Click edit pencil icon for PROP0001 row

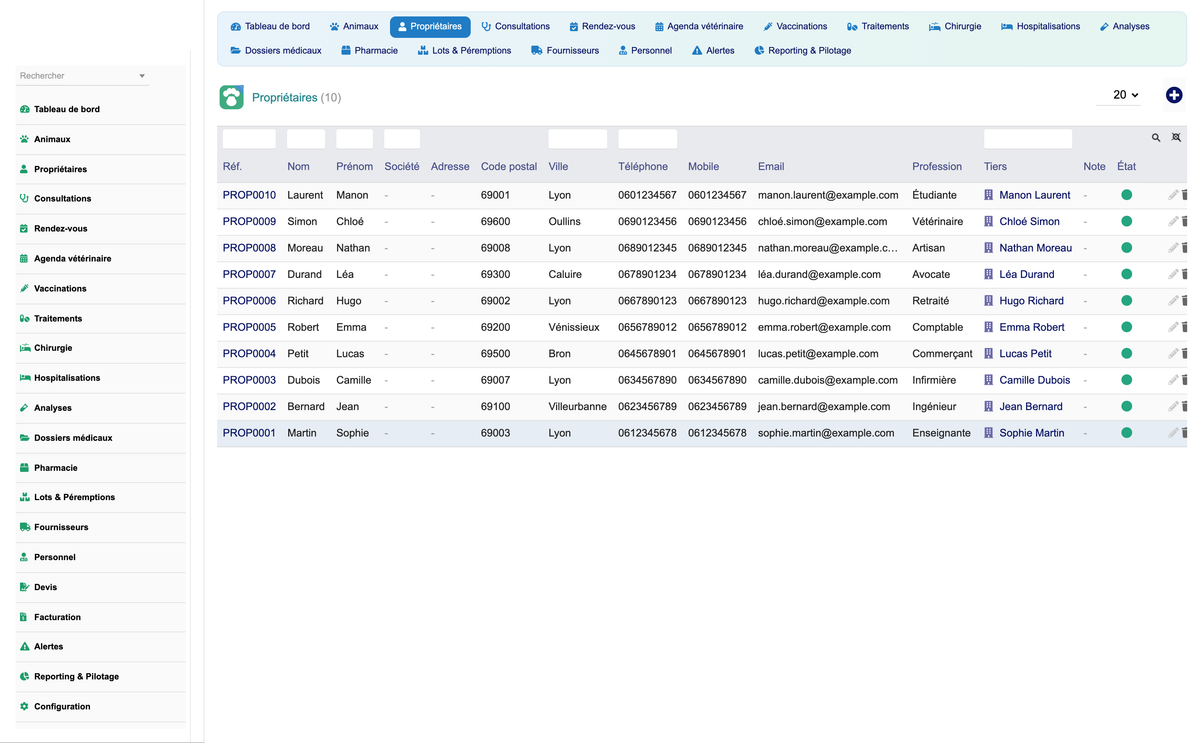coord(1173,433)
